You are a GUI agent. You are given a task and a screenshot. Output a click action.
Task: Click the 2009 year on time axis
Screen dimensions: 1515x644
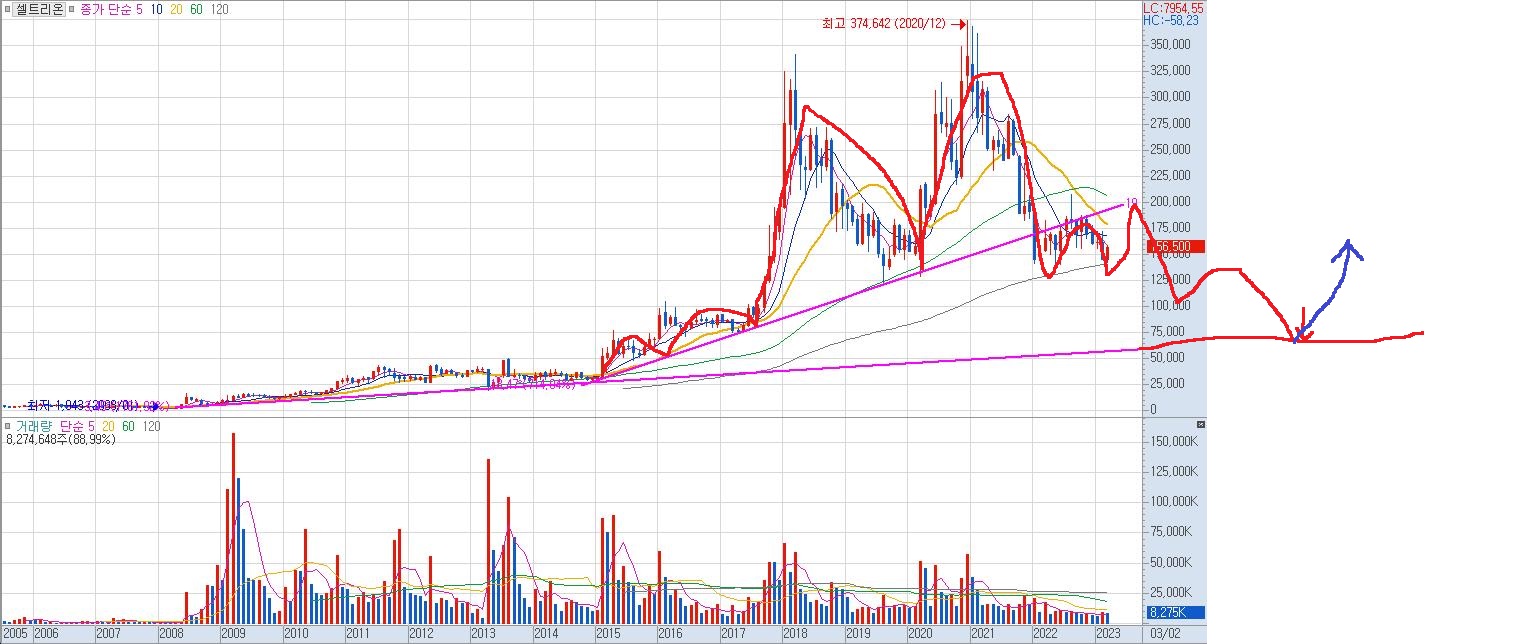[x=233, y=633]
